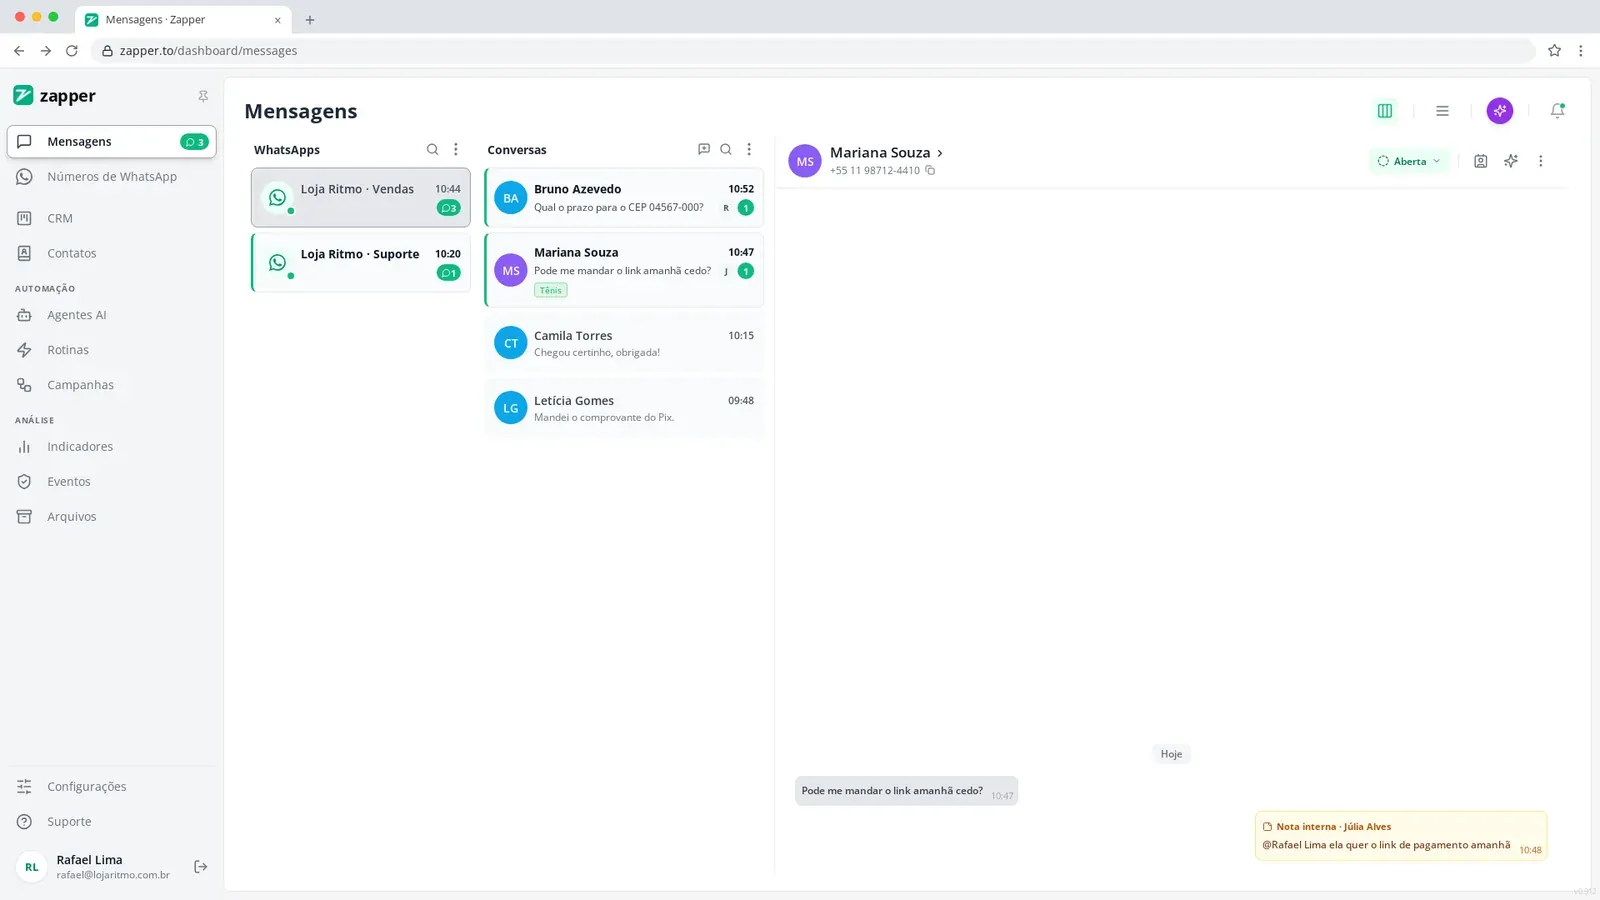Go to Mensagens in sidebar
Screen dimensions: 1600x900
point(111,142)
